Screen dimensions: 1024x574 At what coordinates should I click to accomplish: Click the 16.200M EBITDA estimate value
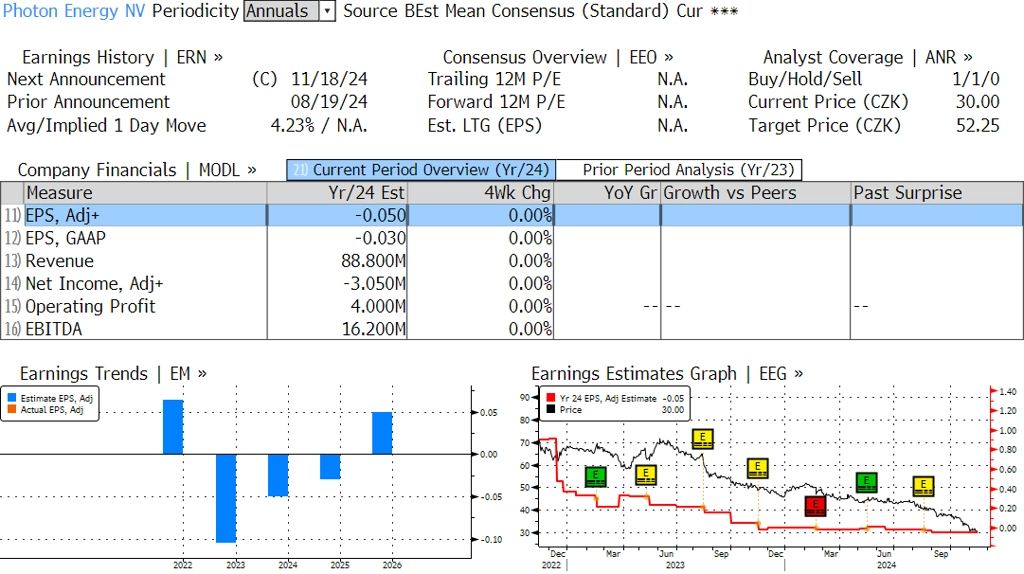coord(374,329)
